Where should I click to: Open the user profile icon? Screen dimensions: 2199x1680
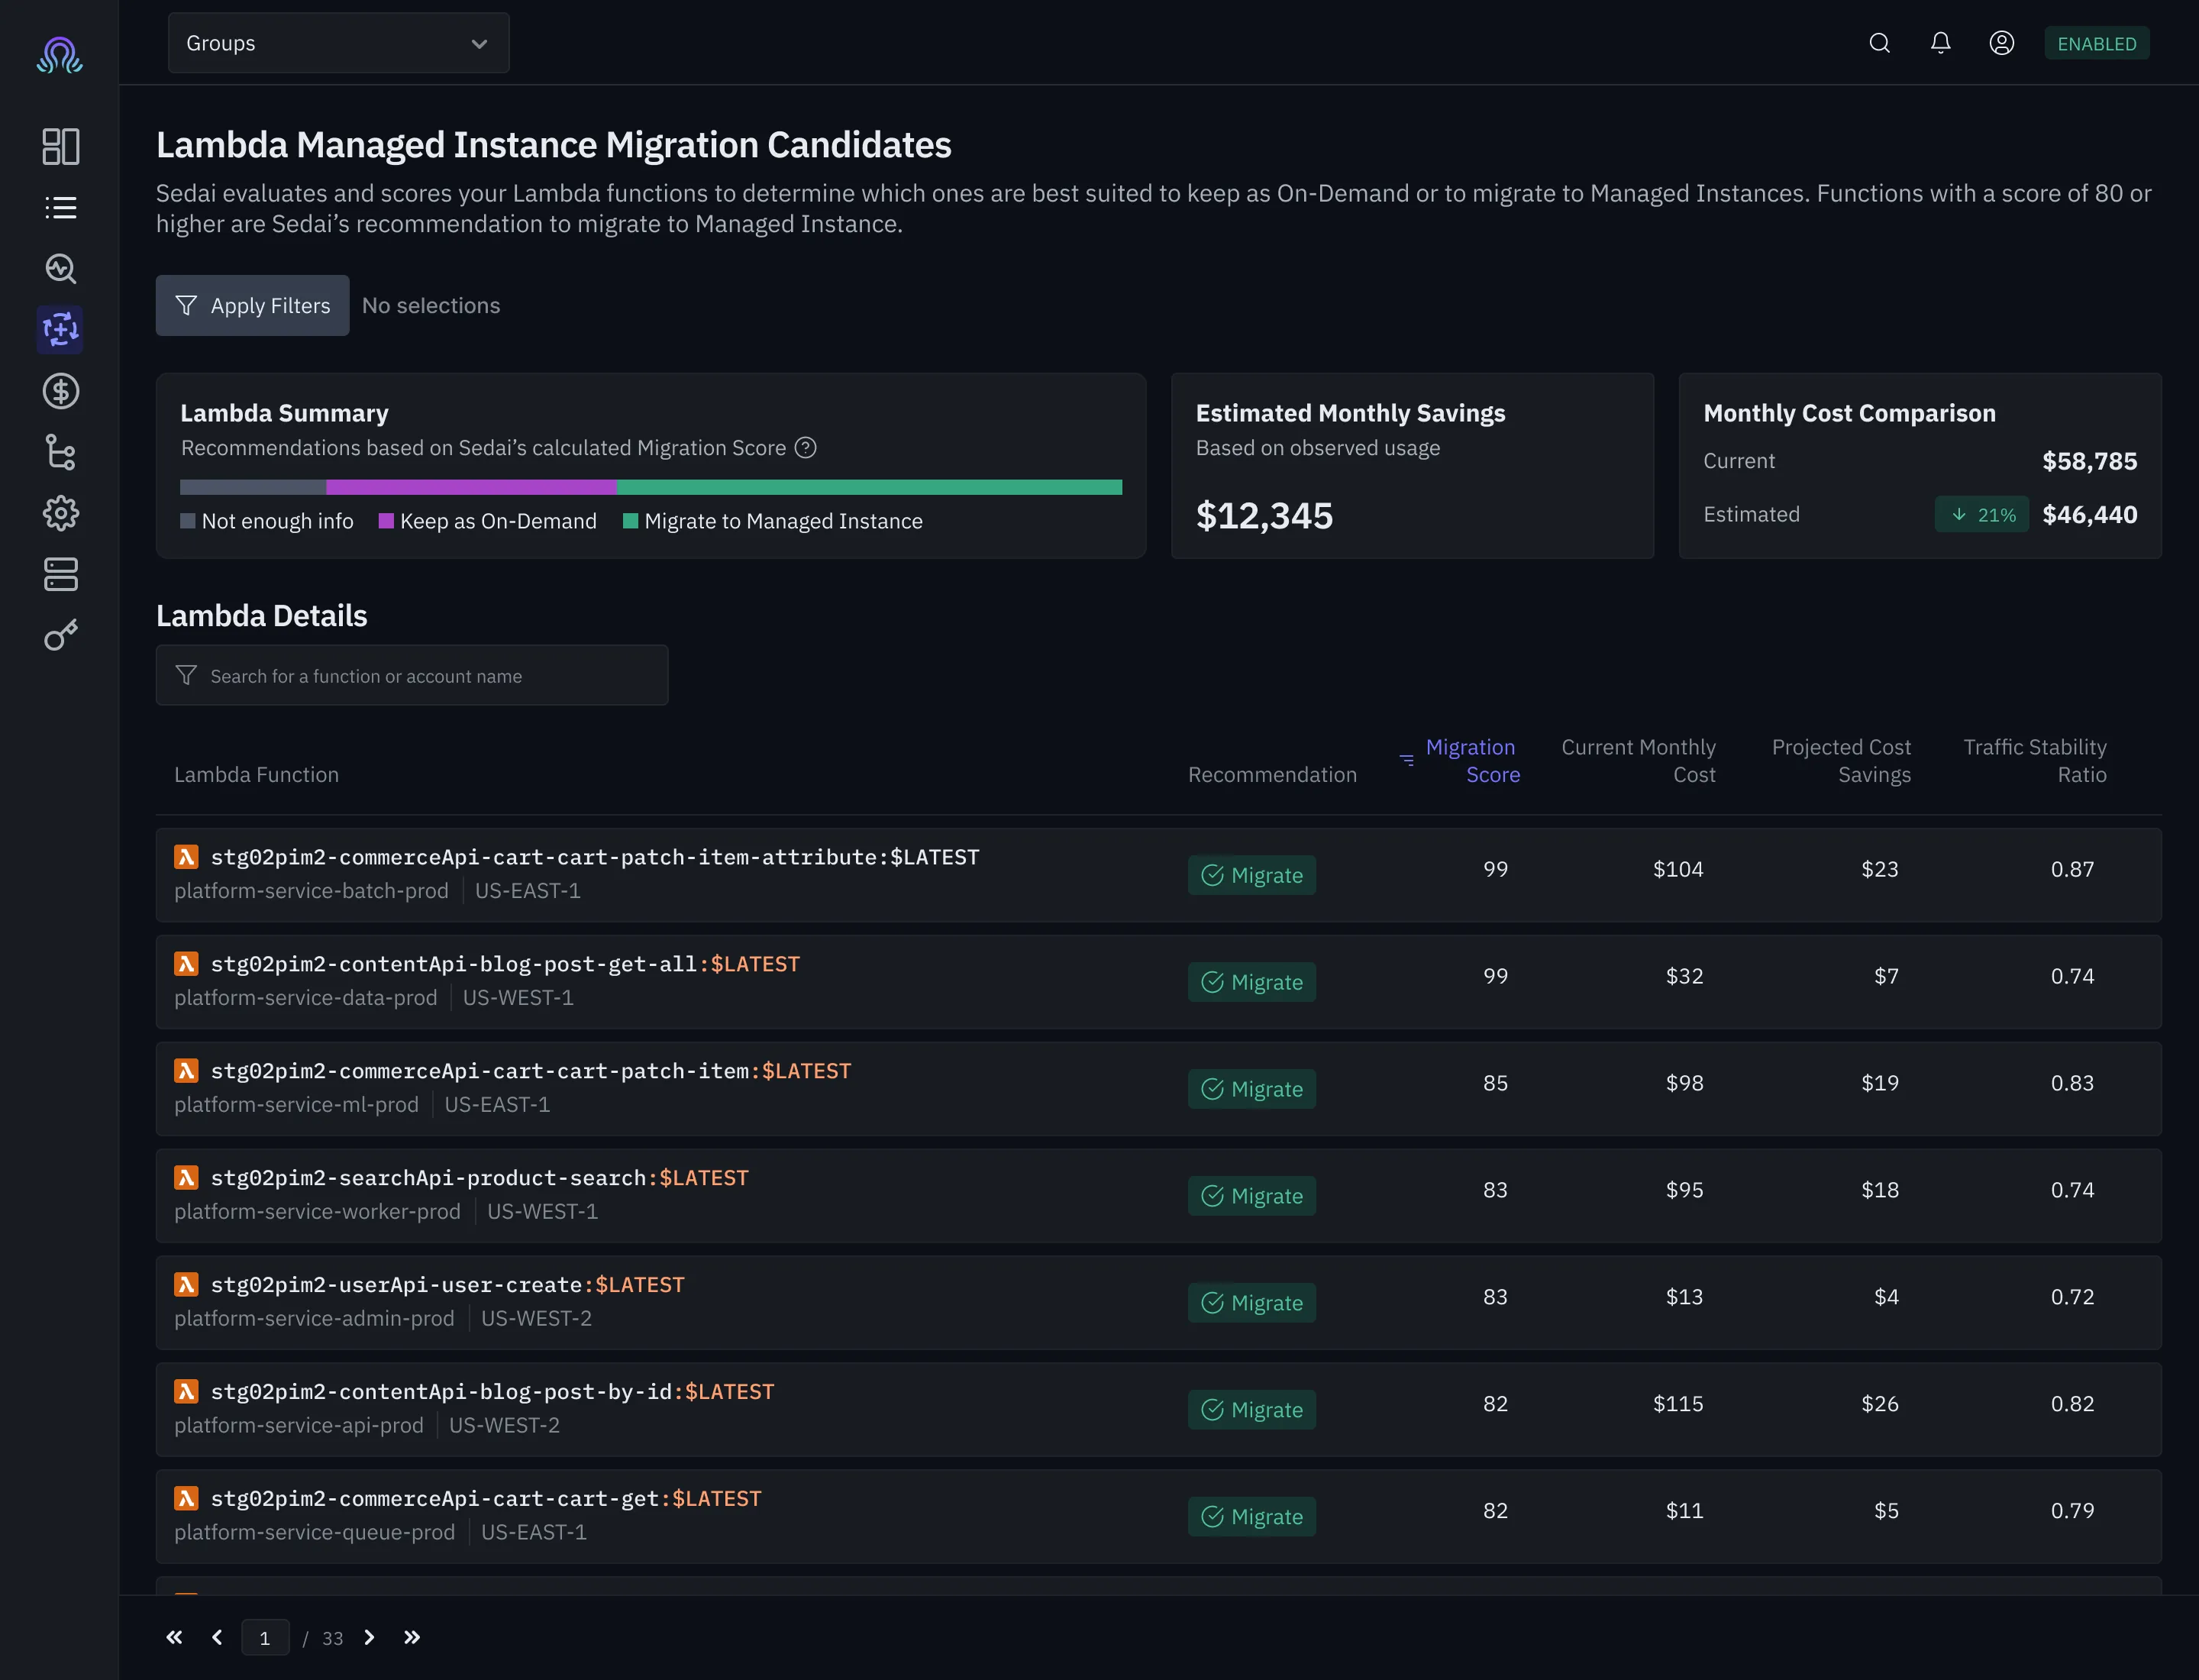[2001, 43]
